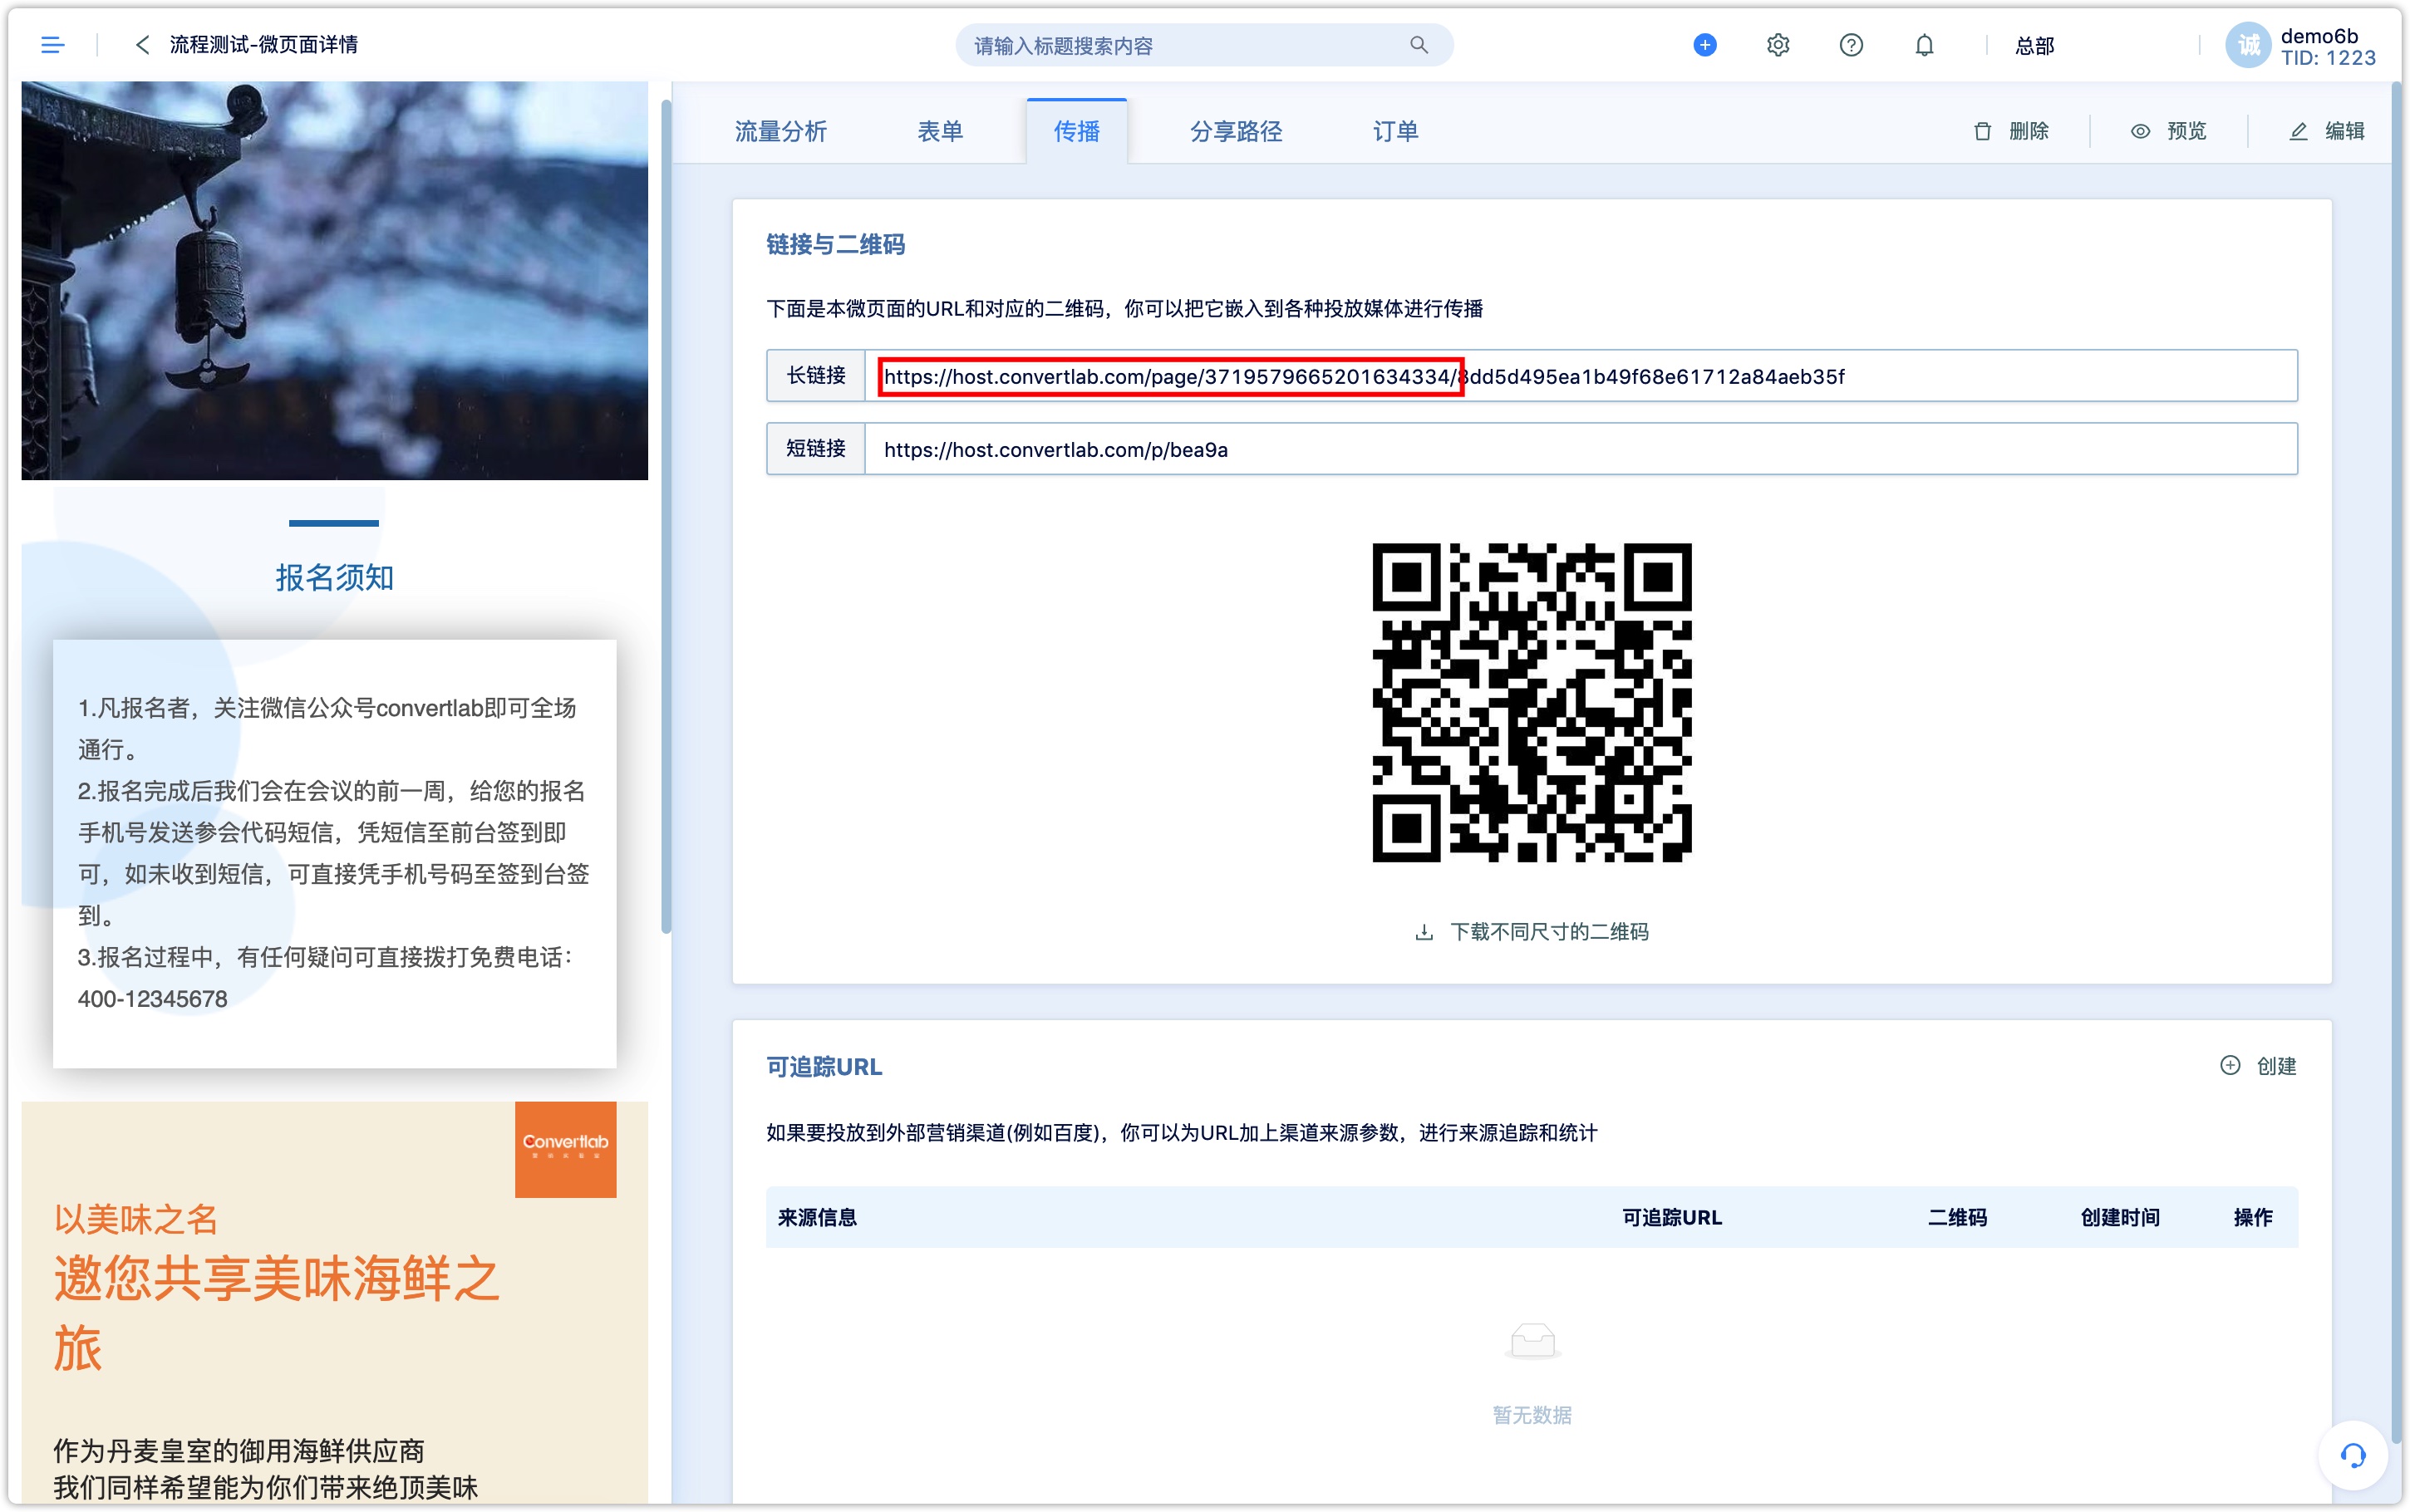Click the search magnifier icon
The width and height of the screenshot is (2410, 1512).
pos(1418,45)
